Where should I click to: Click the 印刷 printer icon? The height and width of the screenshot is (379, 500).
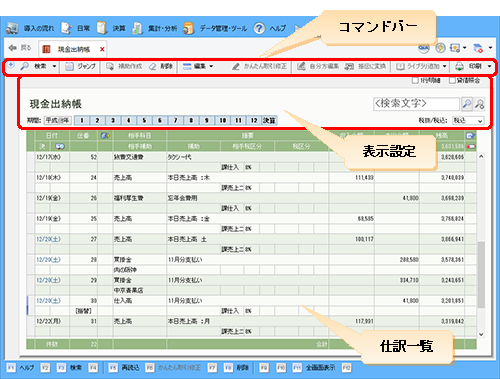tap(459, 66)
